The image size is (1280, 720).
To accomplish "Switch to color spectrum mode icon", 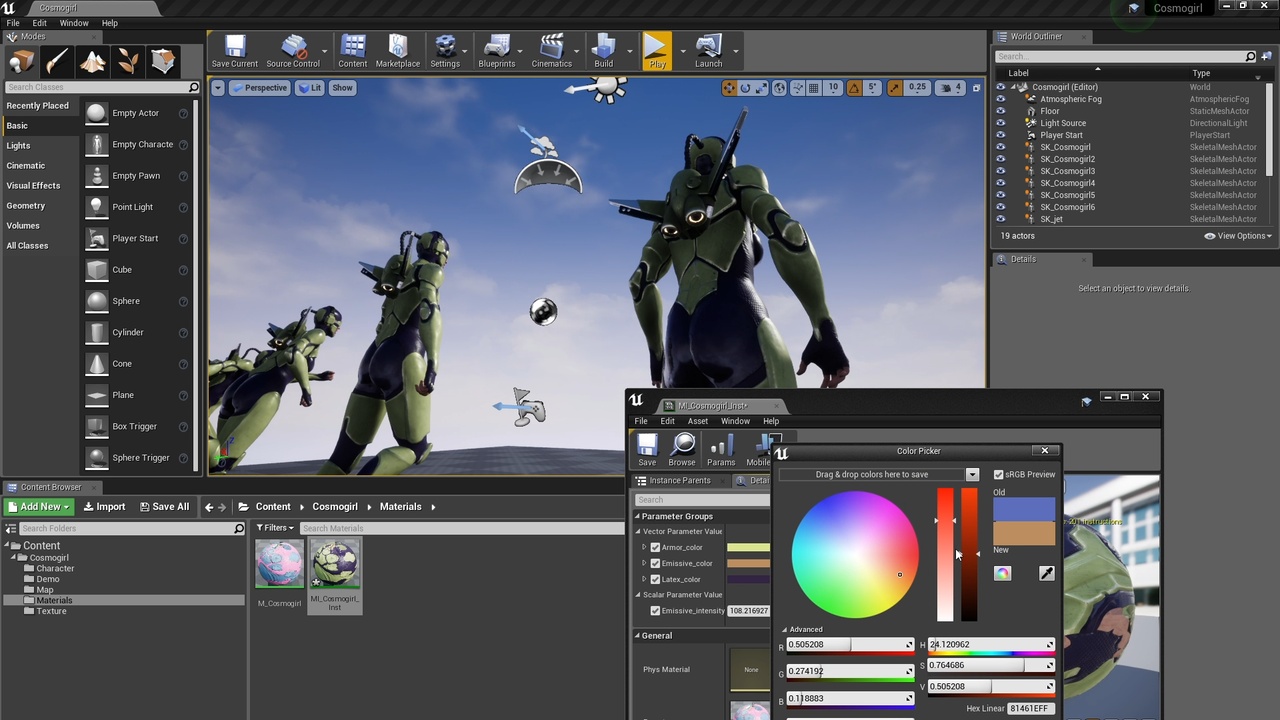I will [1002, 573].
